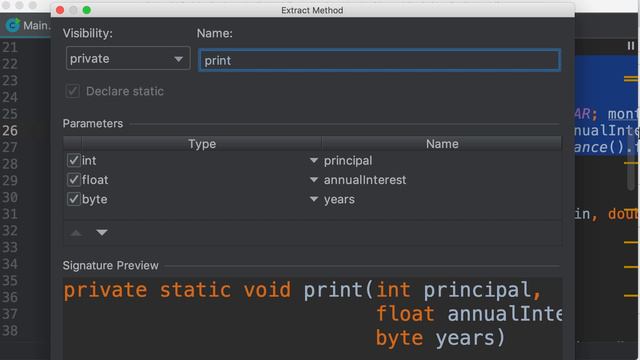
Task: Click the signature preview text area
Action: [312, 318]
